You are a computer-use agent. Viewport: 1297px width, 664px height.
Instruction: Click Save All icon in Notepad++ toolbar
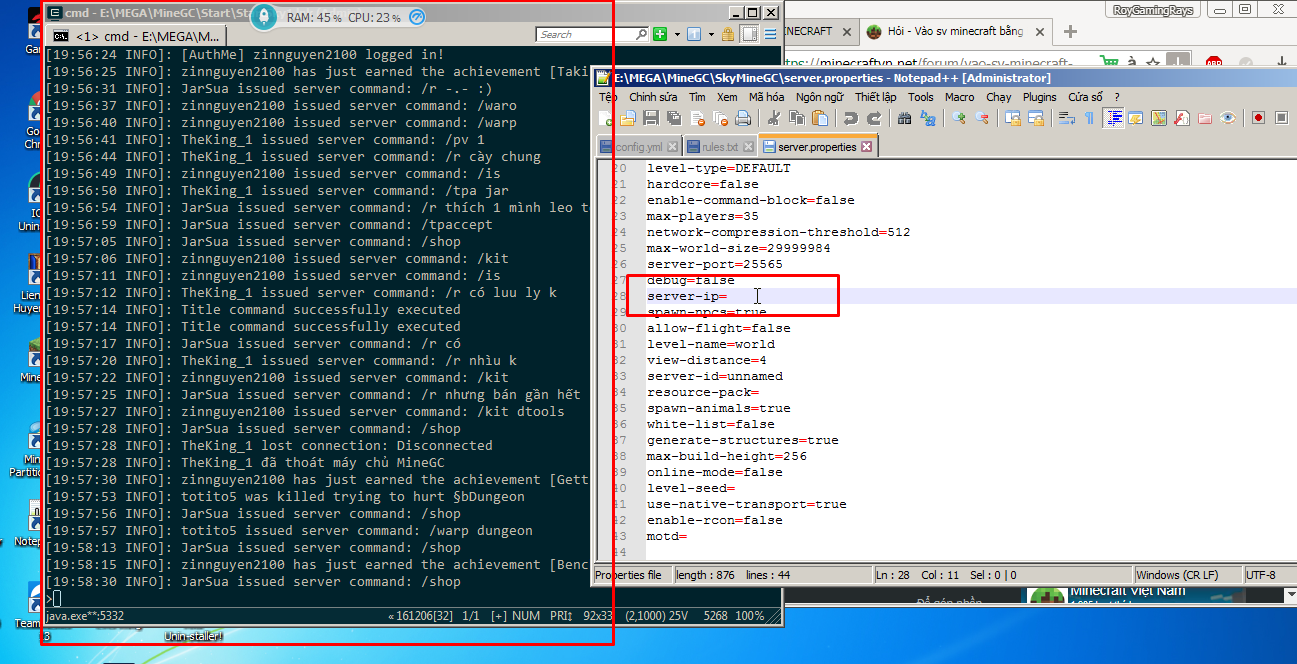tap(675, 118)
